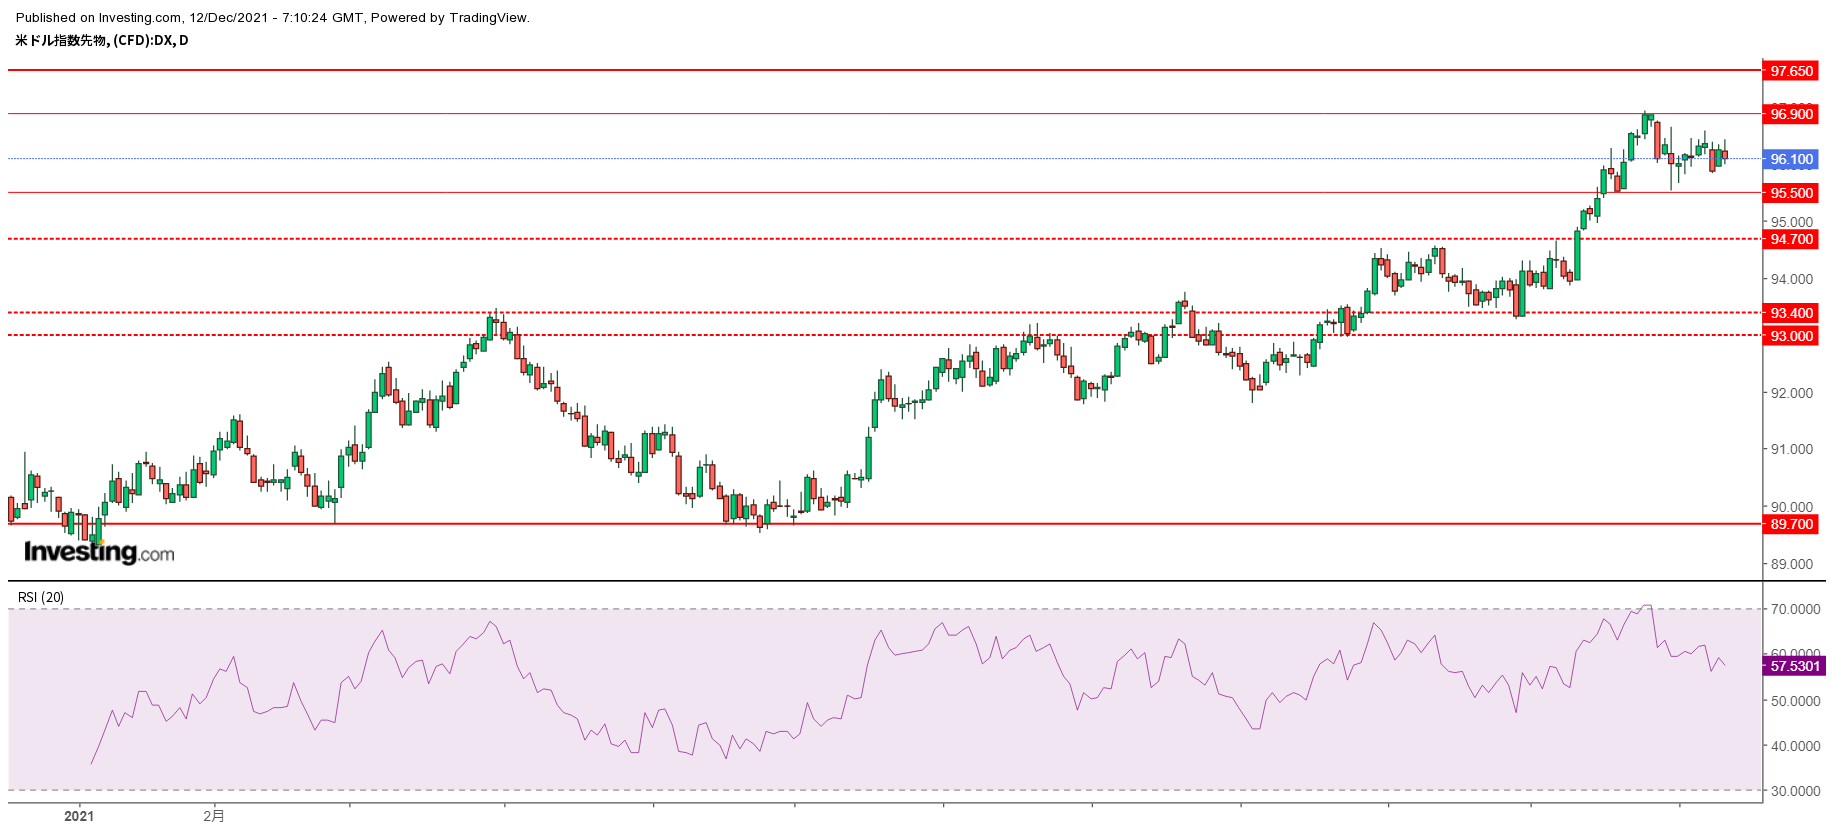Click the 70.0000 RSI axis value
Viewport: 1833px width, 831px height.
pyautogui.click(x=1795, y=609)
